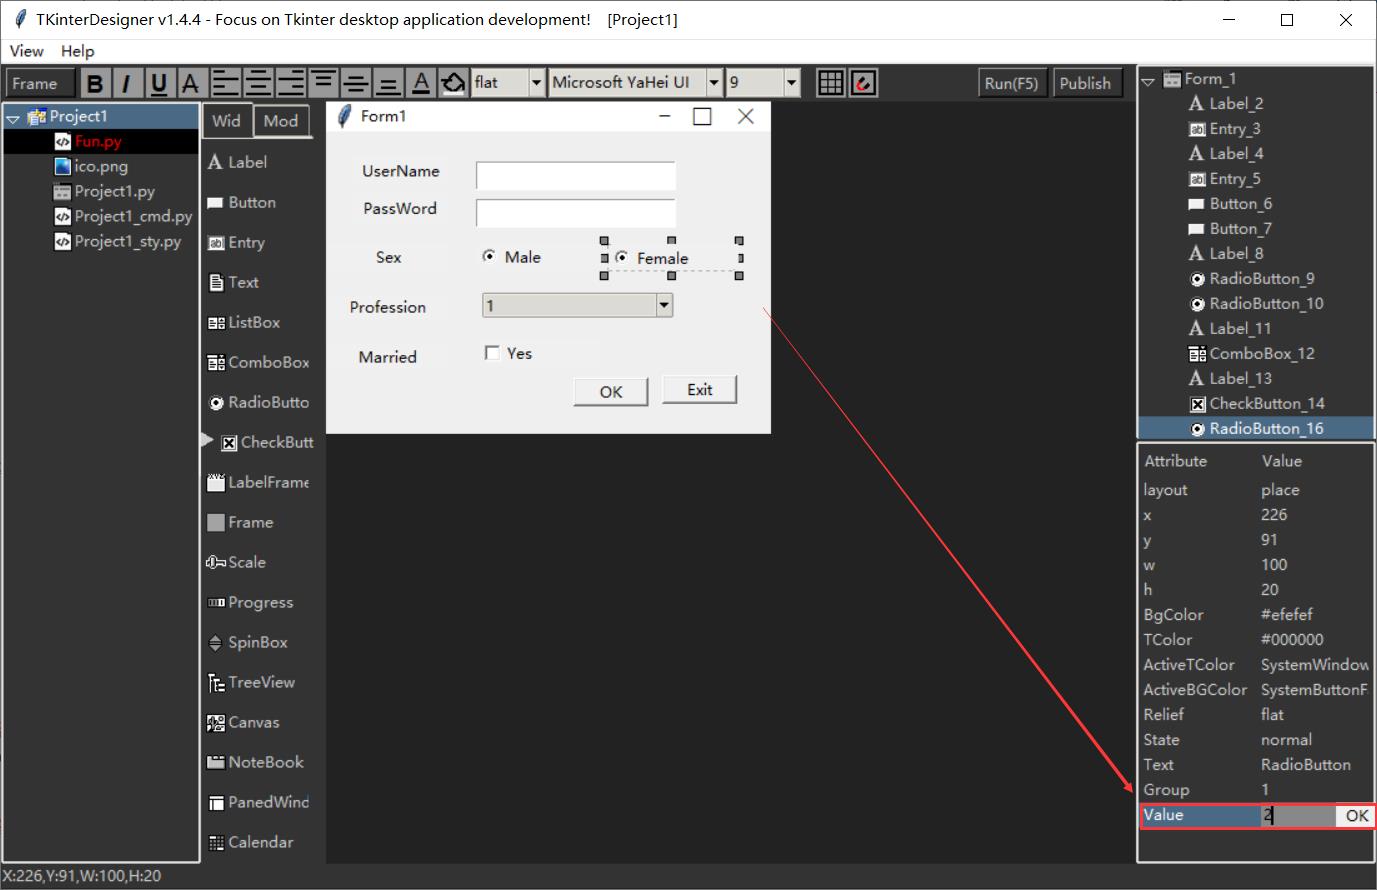Align selected widgets to horizontal center
Image resolution: width=1377 pixels, height=890 pixels.
pyautogui.click(x=258, y=83)
